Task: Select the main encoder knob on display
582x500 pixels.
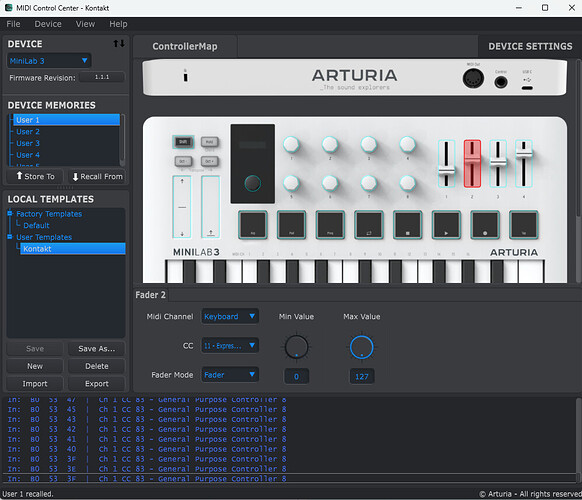Action: (252, 183)
